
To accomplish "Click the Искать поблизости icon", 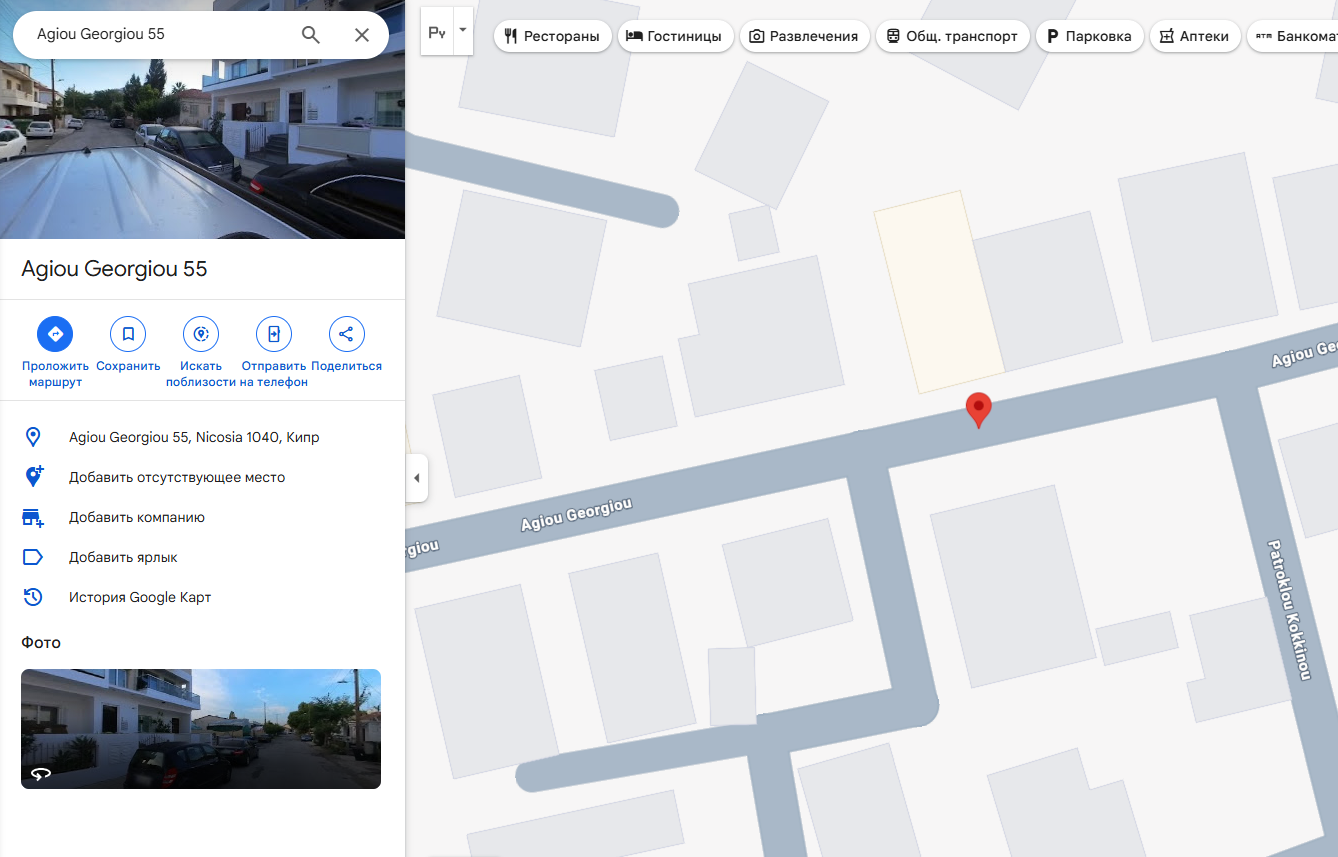I will [201, 334].
